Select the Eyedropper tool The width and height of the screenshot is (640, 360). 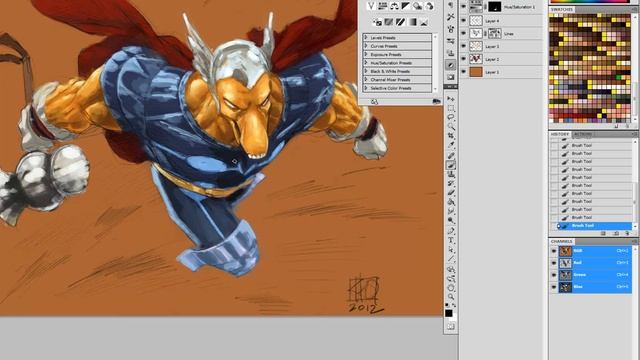(451, 145)
